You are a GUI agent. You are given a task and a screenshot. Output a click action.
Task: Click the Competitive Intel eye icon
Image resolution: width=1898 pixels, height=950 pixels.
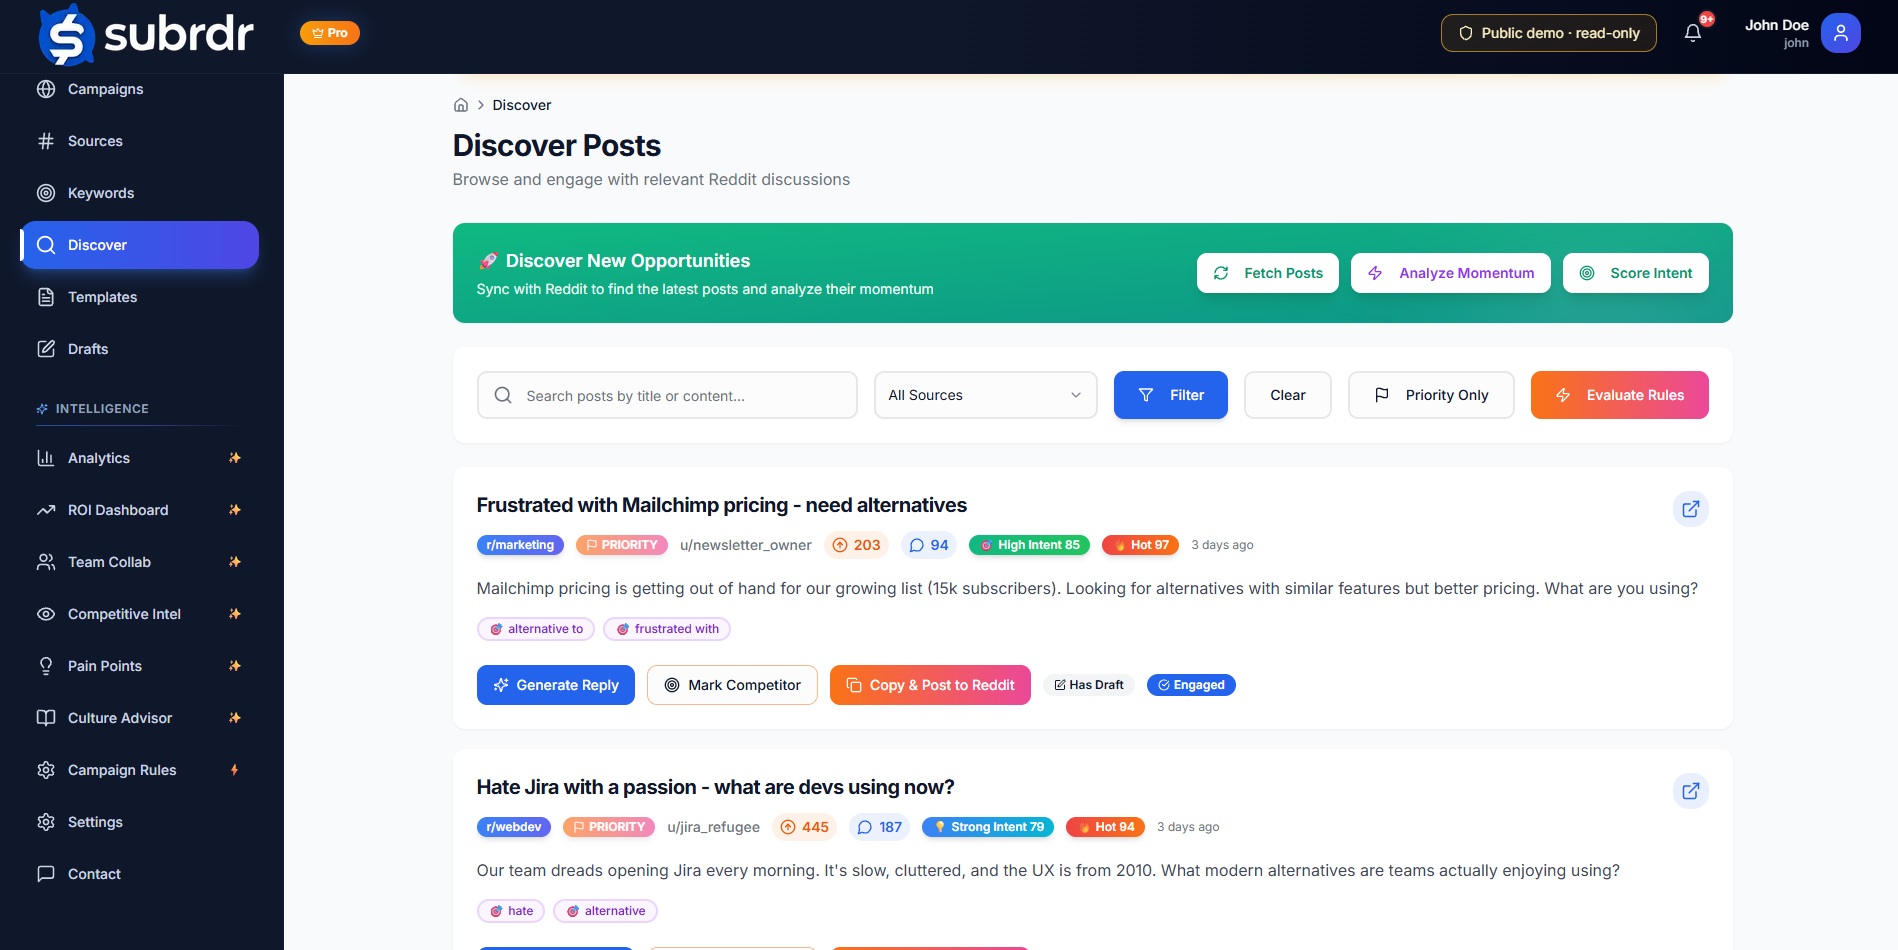[46, 614]
